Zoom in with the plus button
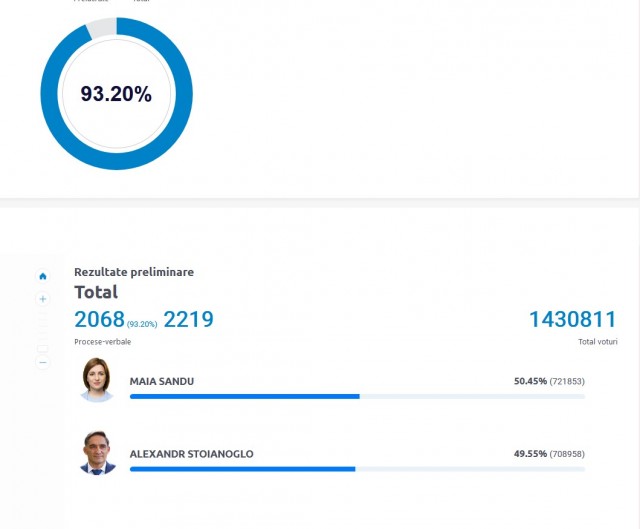Viewport: 640px width, 529px height. (43, 299)
